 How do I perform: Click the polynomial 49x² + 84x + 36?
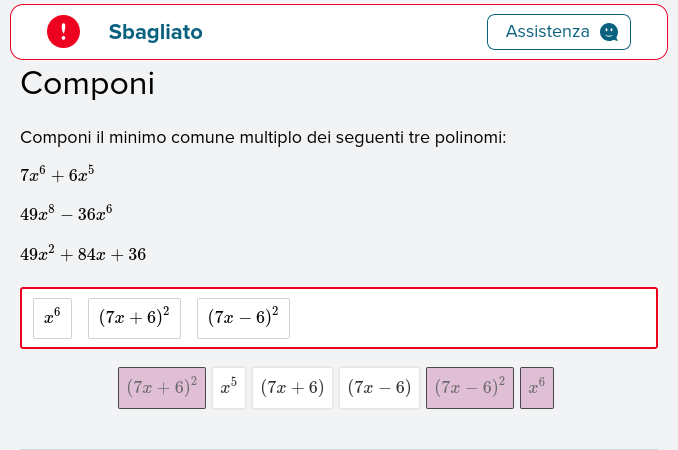click(83, 253)
